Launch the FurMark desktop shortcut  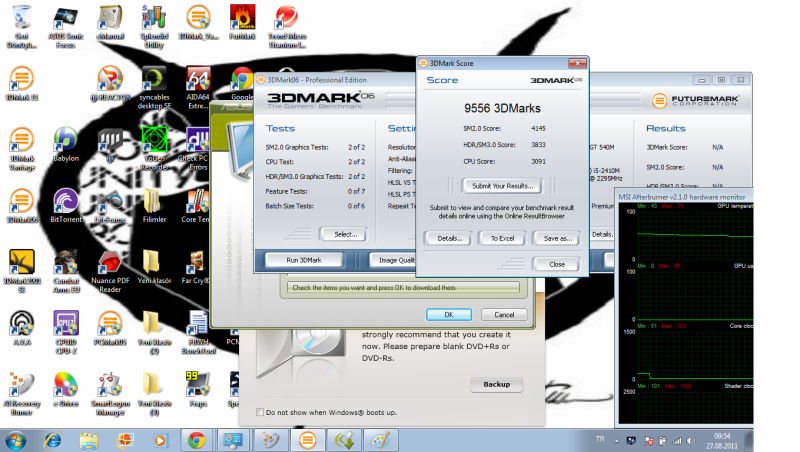(242, 23)
